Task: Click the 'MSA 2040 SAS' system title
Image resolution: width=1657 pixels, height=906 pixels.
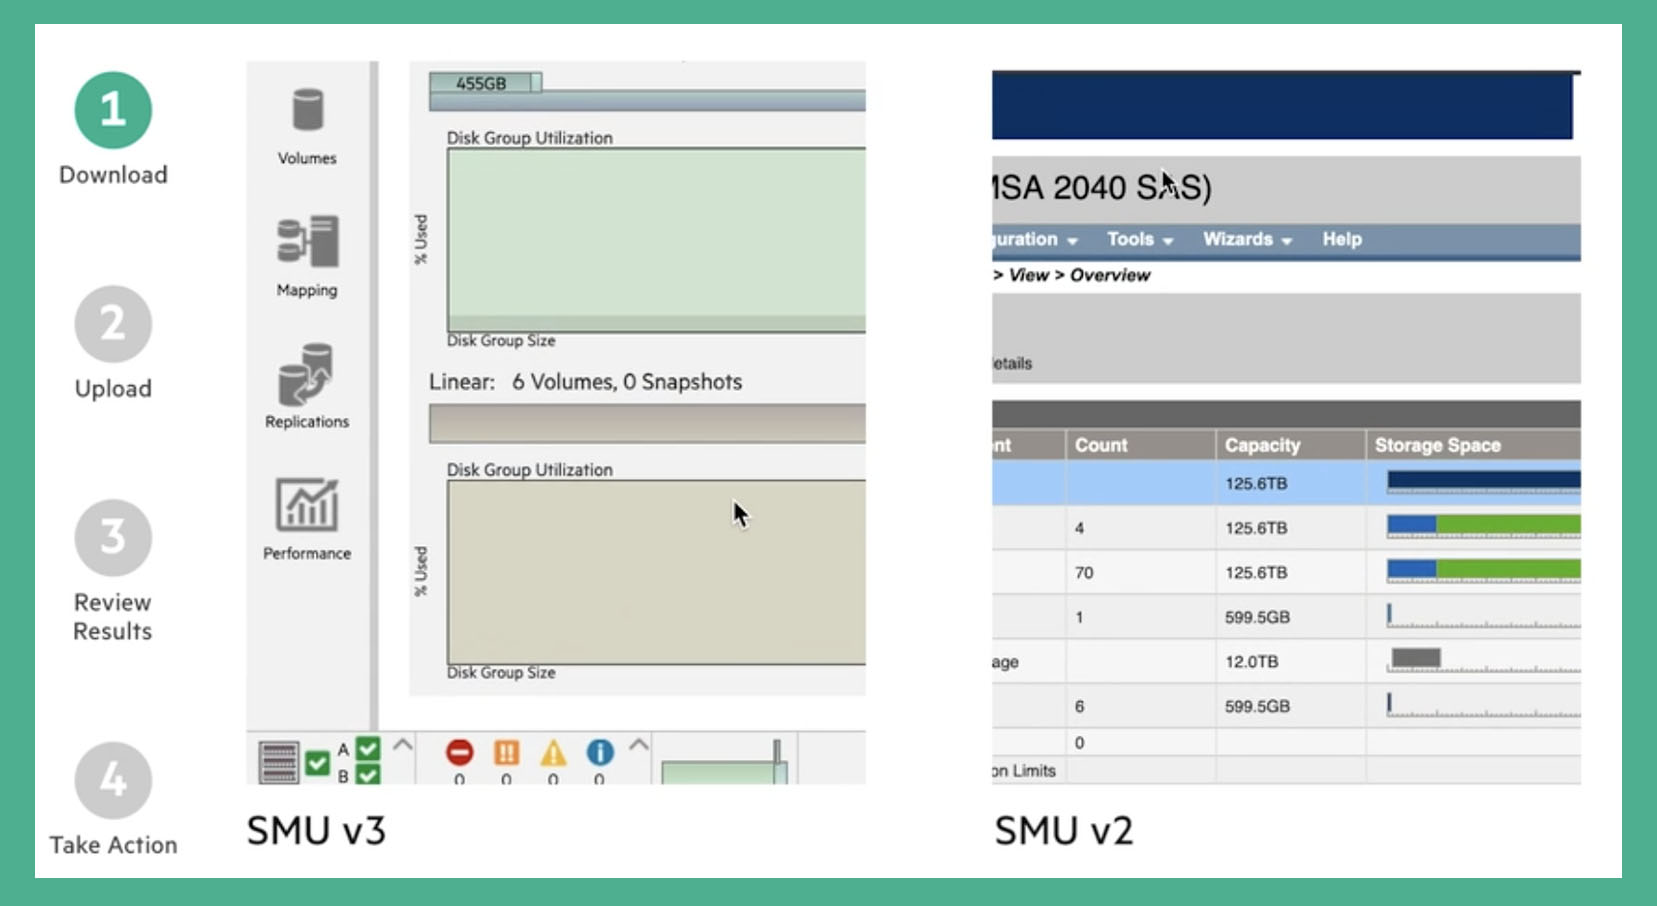Action: [1101, 187]
